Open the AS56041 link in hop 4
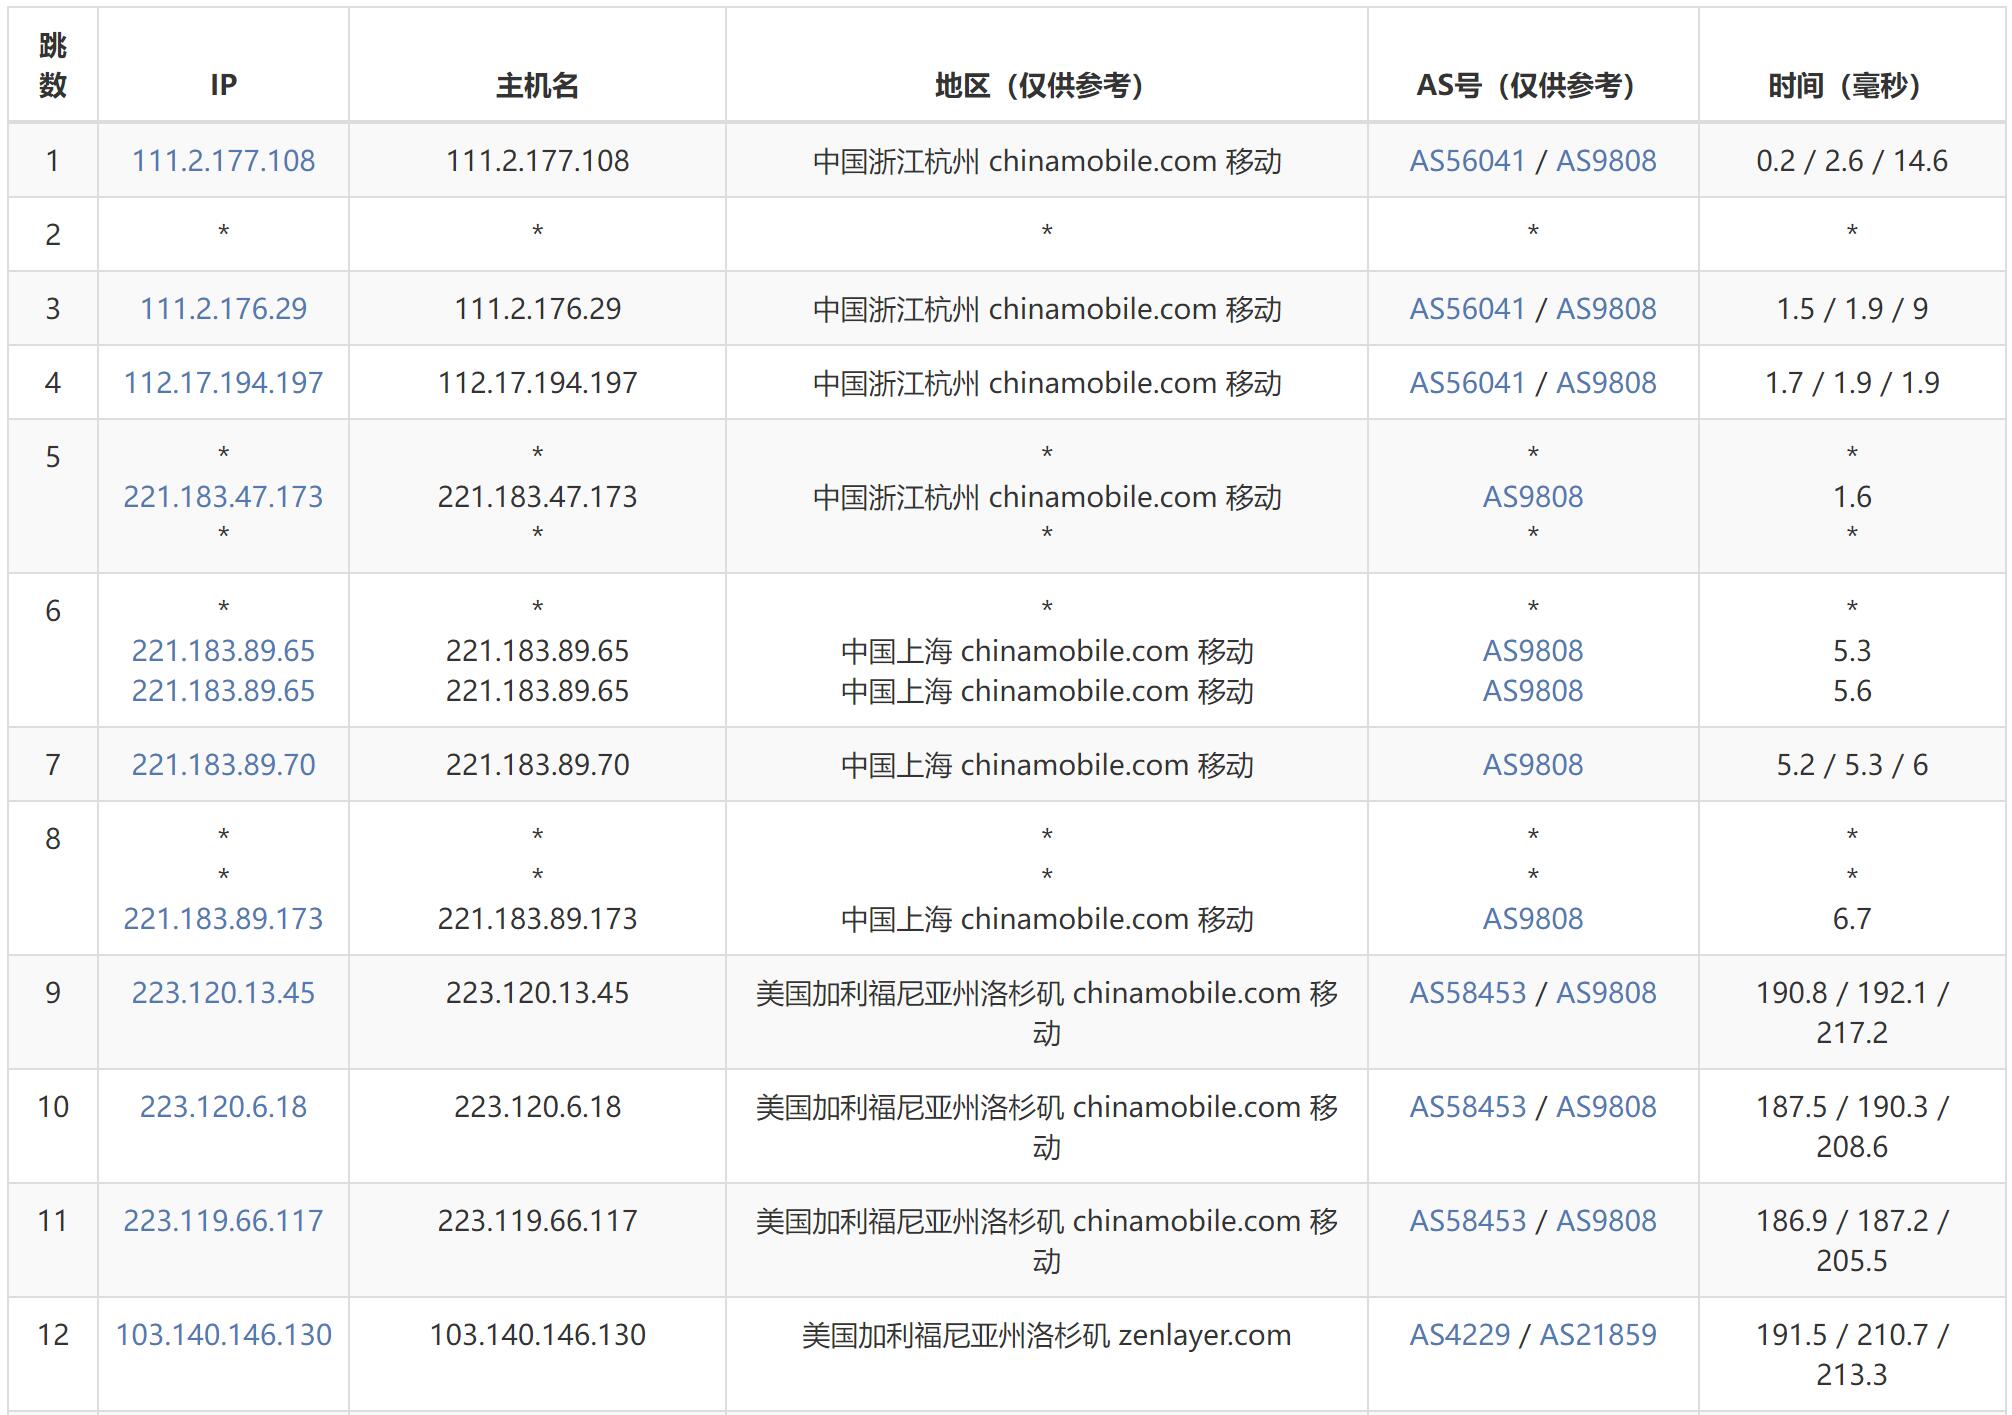 [1467, 383]
